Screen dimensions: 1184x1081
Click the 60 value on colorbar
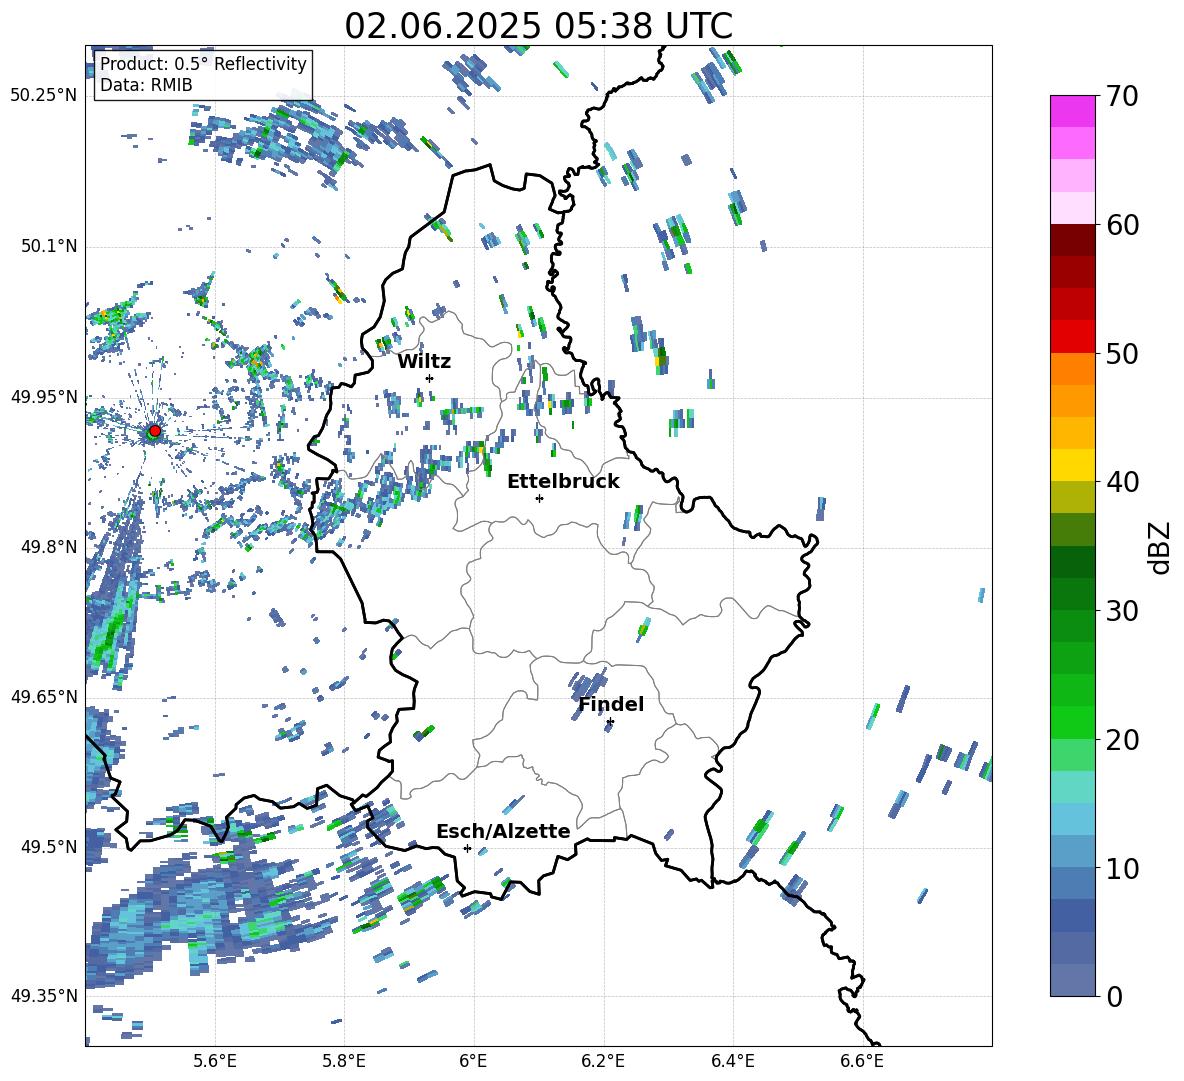tap(1122, 225)
